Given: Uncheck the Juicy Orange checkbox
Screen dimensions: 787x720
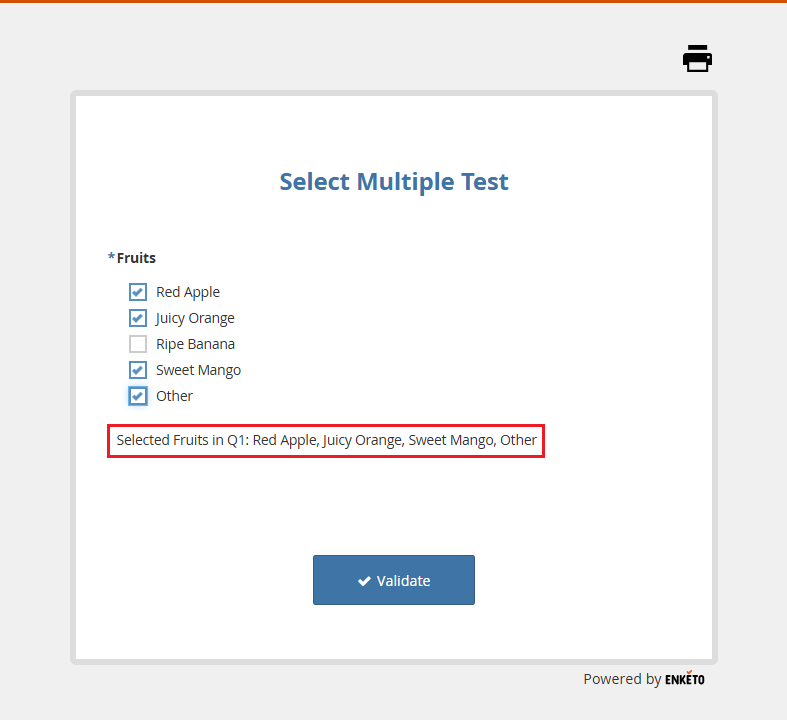Looking at the screenshot, I should point(138,318).
